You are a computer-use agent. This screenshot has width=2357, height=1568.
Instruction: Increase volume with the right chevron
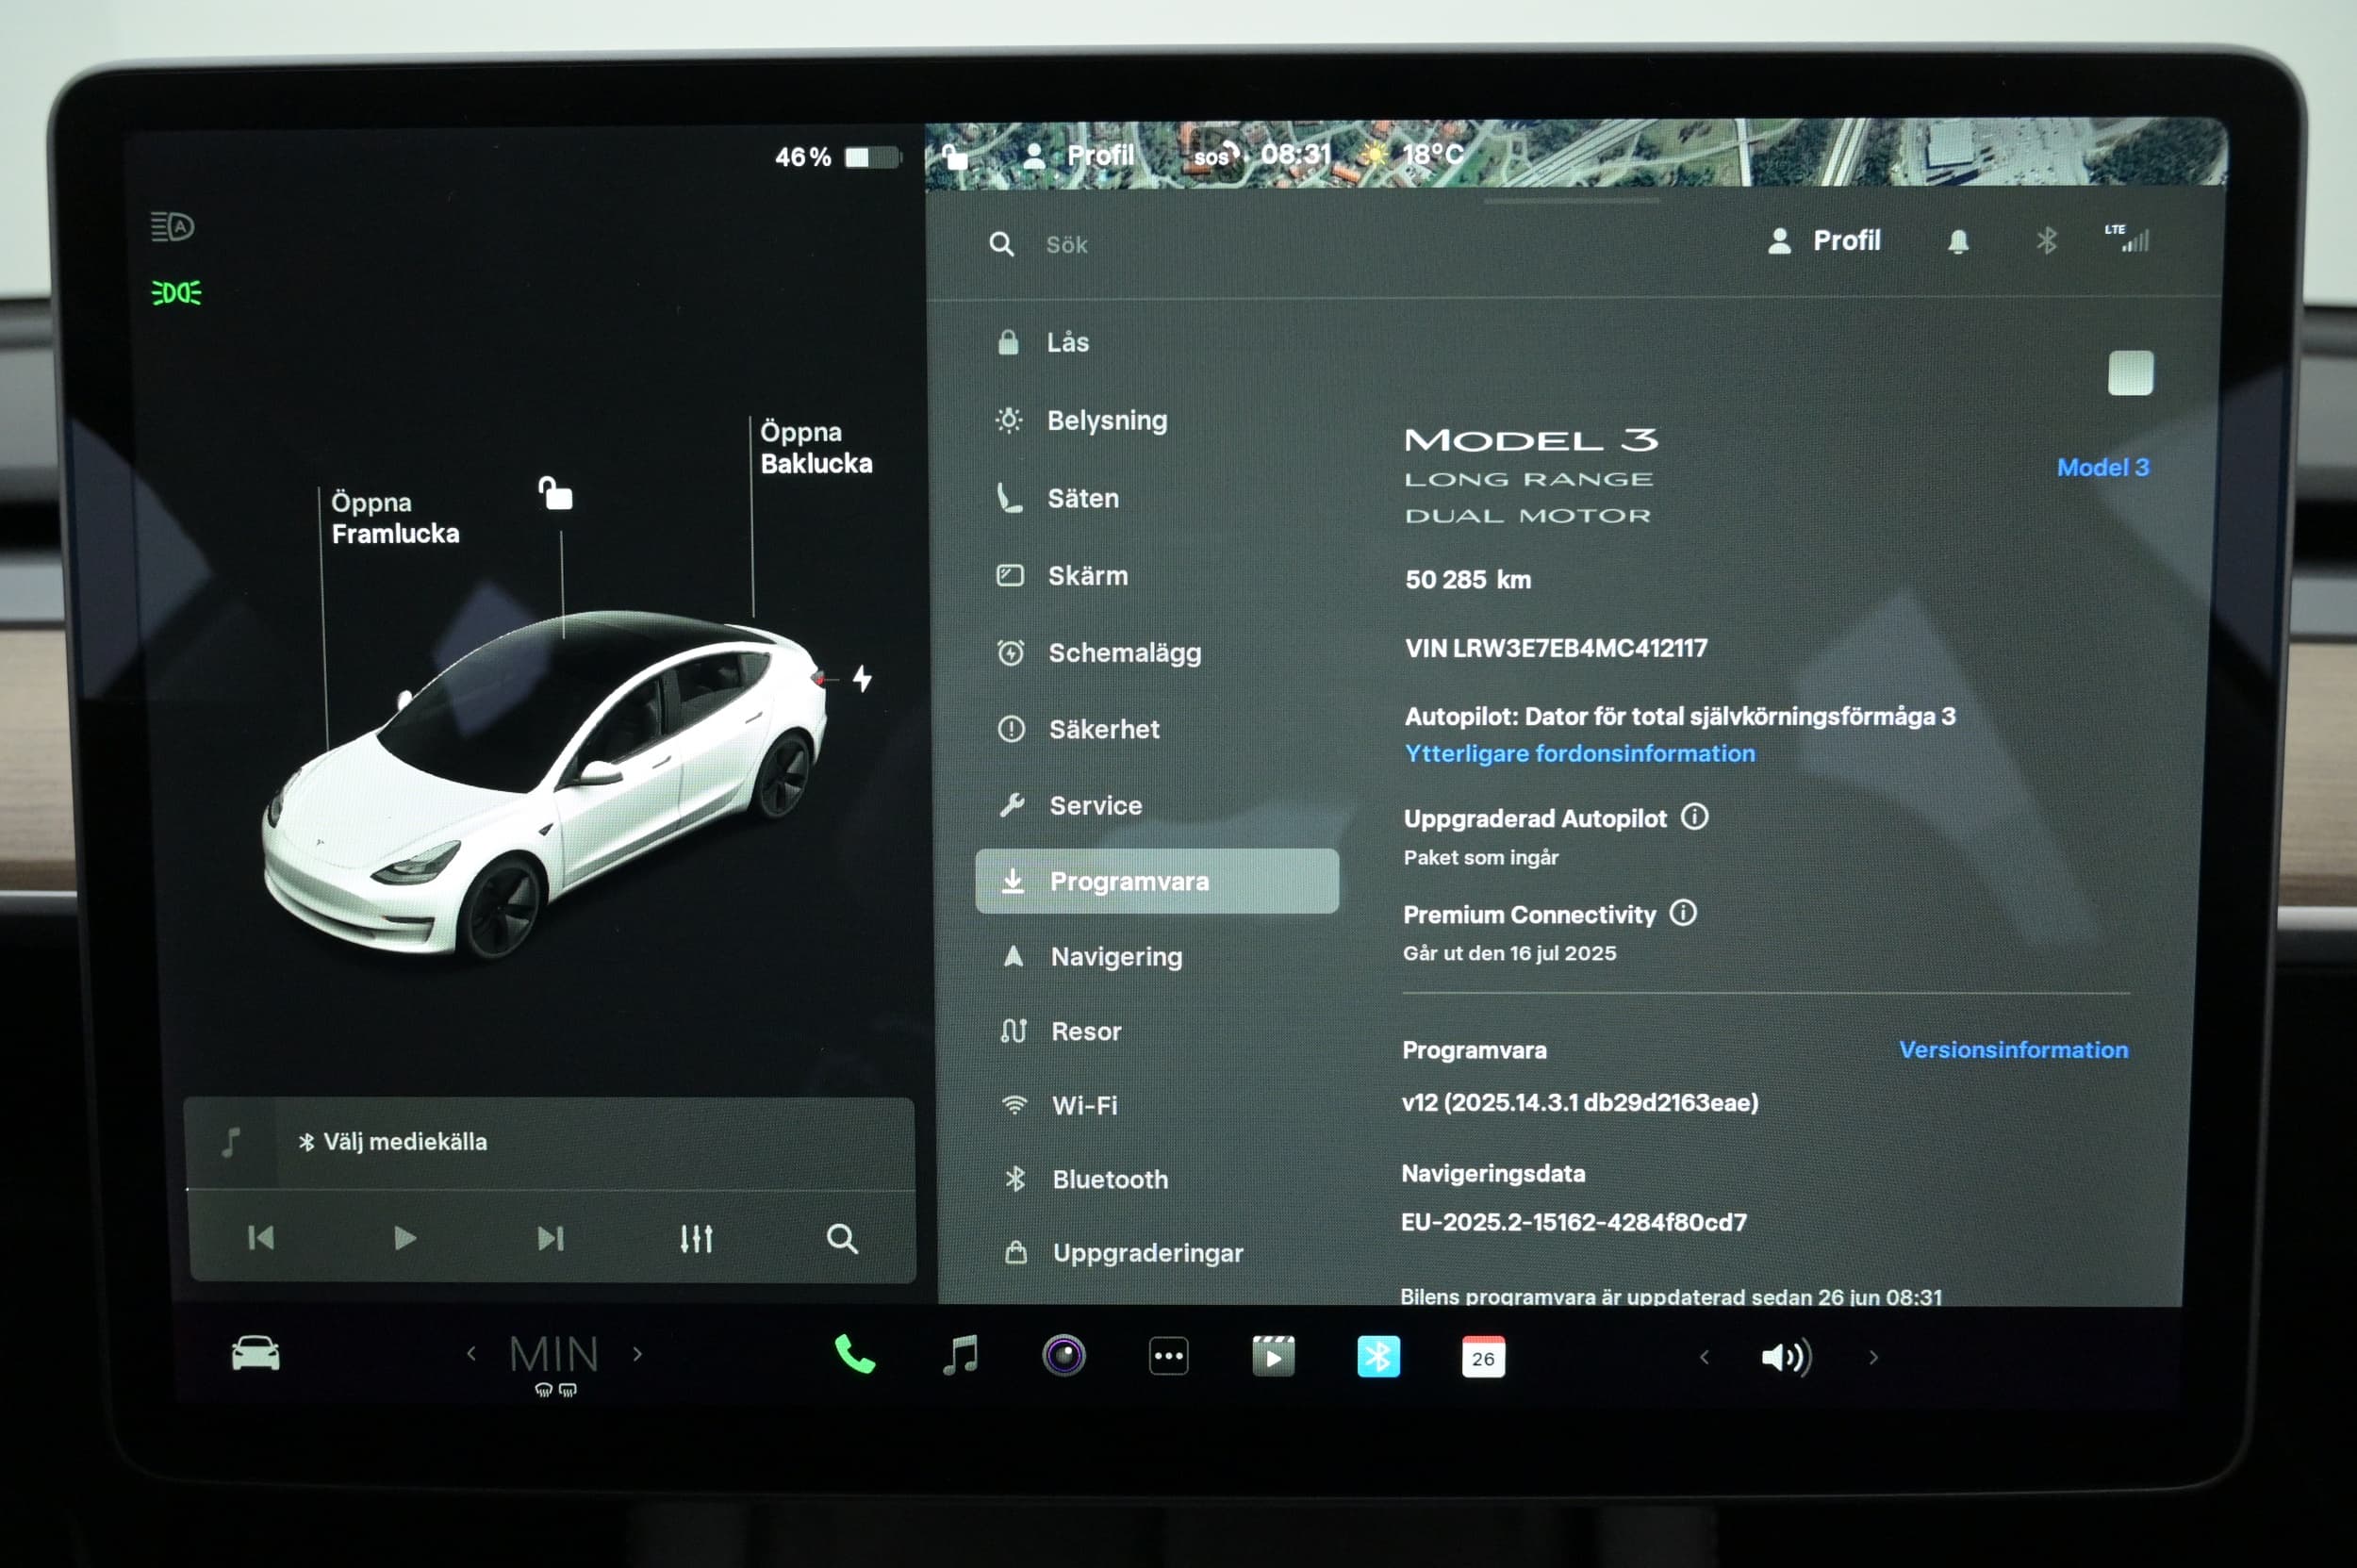coord(1873,1358)
